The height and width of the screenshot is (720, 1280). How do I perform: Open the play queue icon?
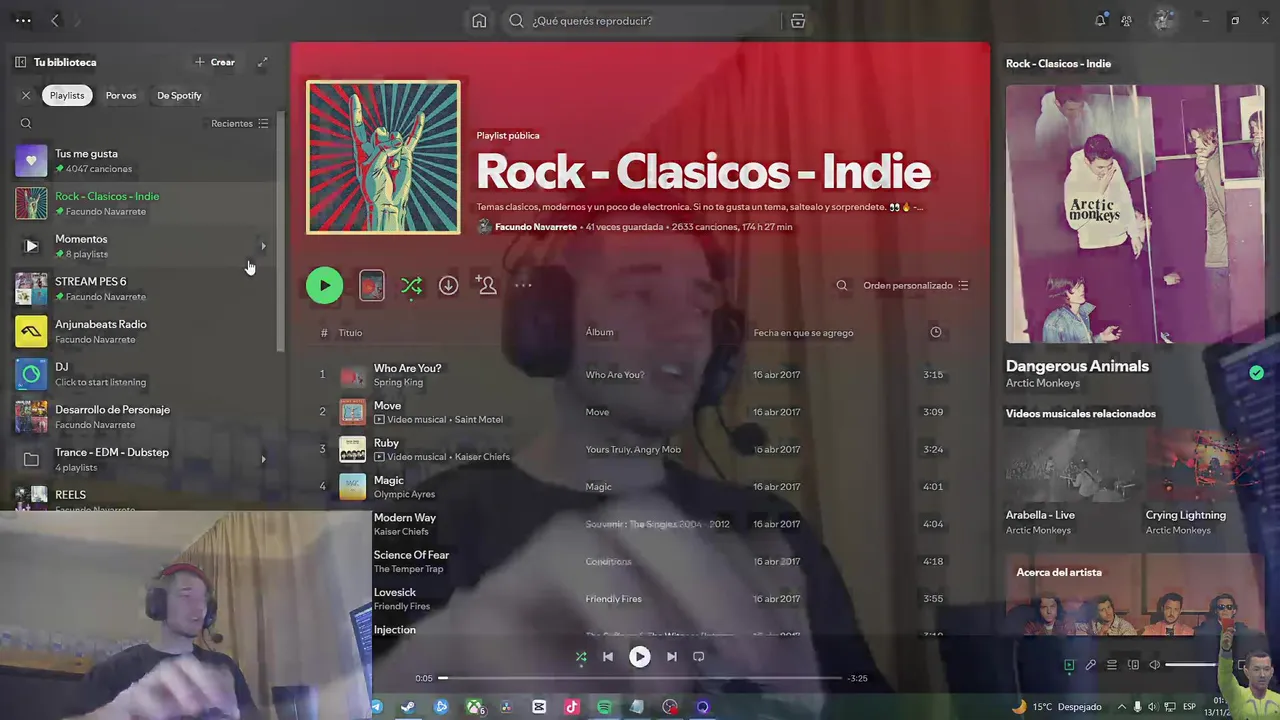[x=1111, y=665]
